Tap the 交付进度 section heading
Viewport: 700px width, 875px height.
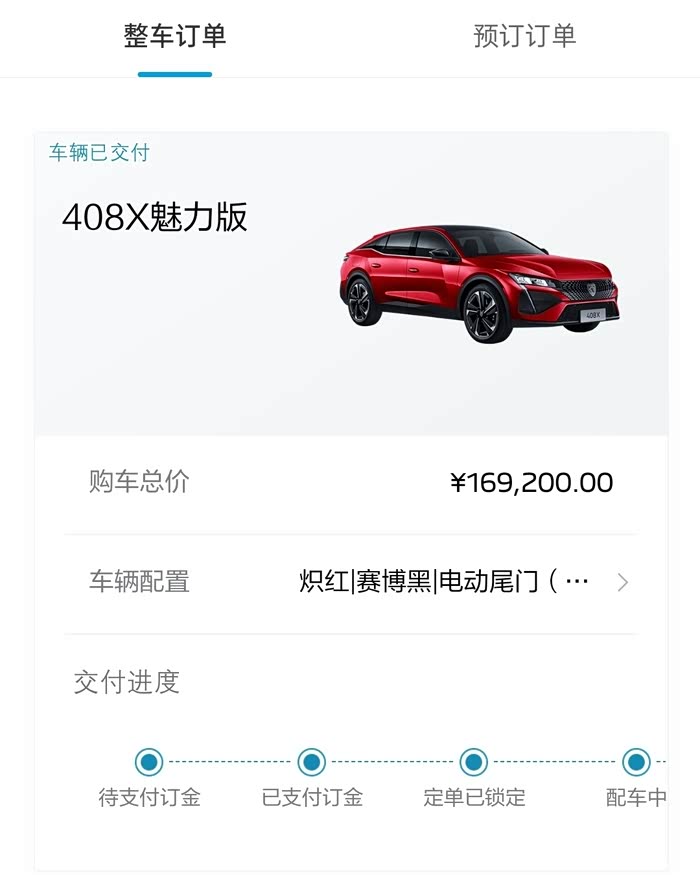[127, 682]
